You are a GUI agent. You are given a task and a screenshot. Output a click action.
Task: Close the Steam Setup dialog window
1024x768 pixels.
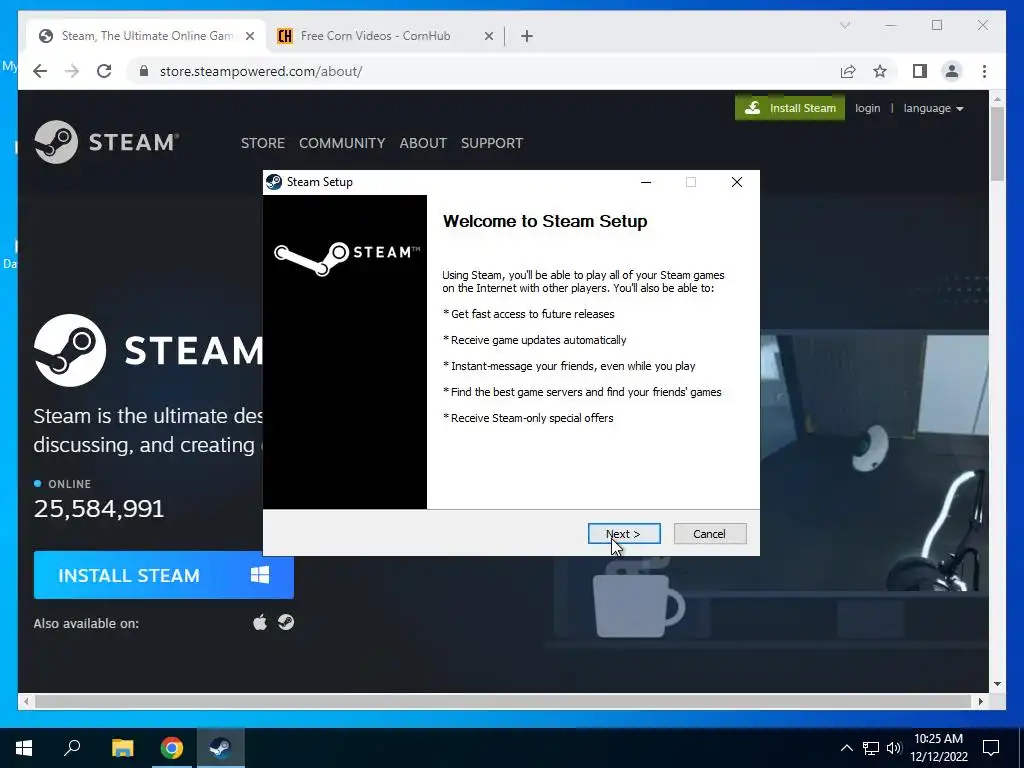pos(737,182)
